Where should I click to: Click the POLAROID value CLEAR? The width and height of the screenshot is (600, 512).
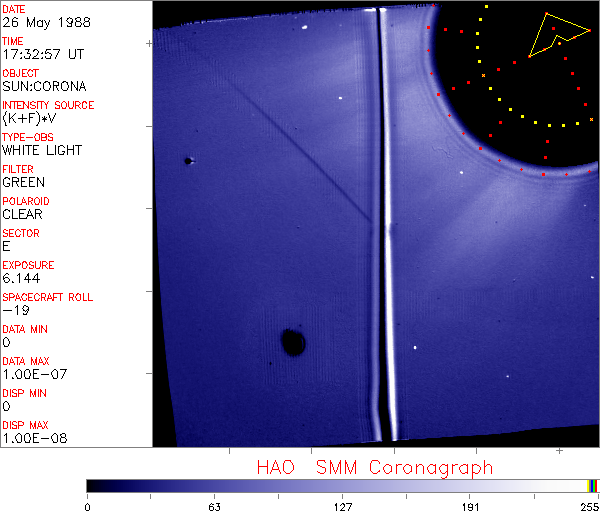pos(22,214)
